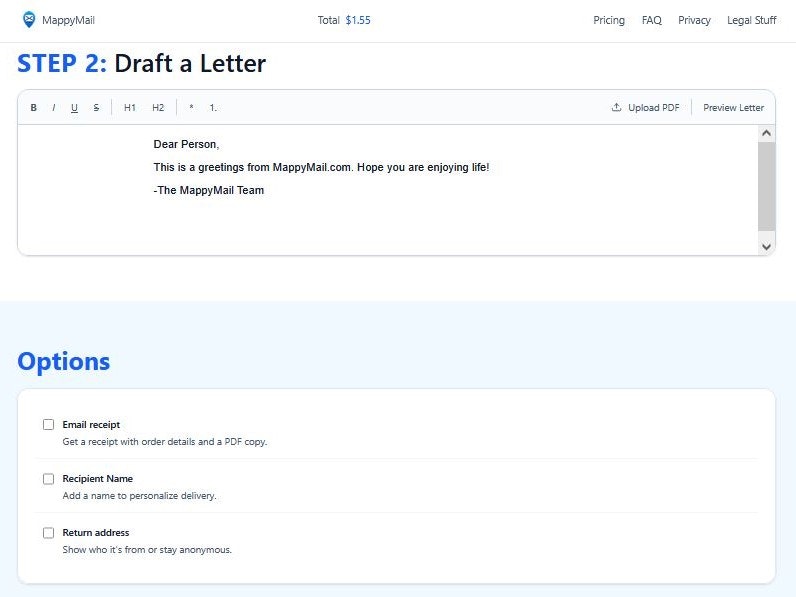Open the Legal Stuff page
Screen dimensions: 796x597
751,20
